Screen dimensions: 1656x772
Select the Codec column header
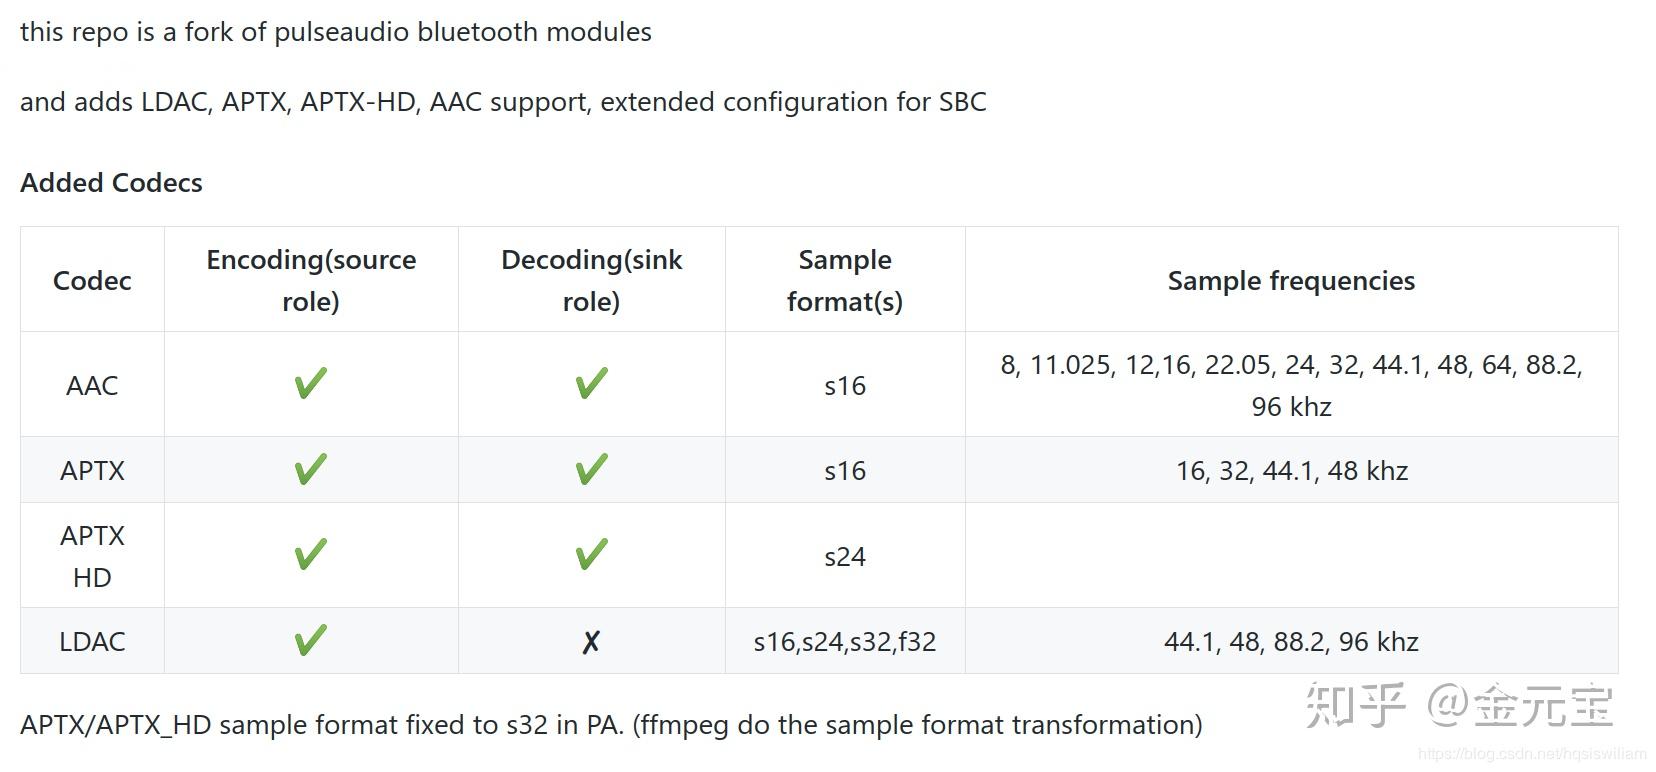click(92, 280)
